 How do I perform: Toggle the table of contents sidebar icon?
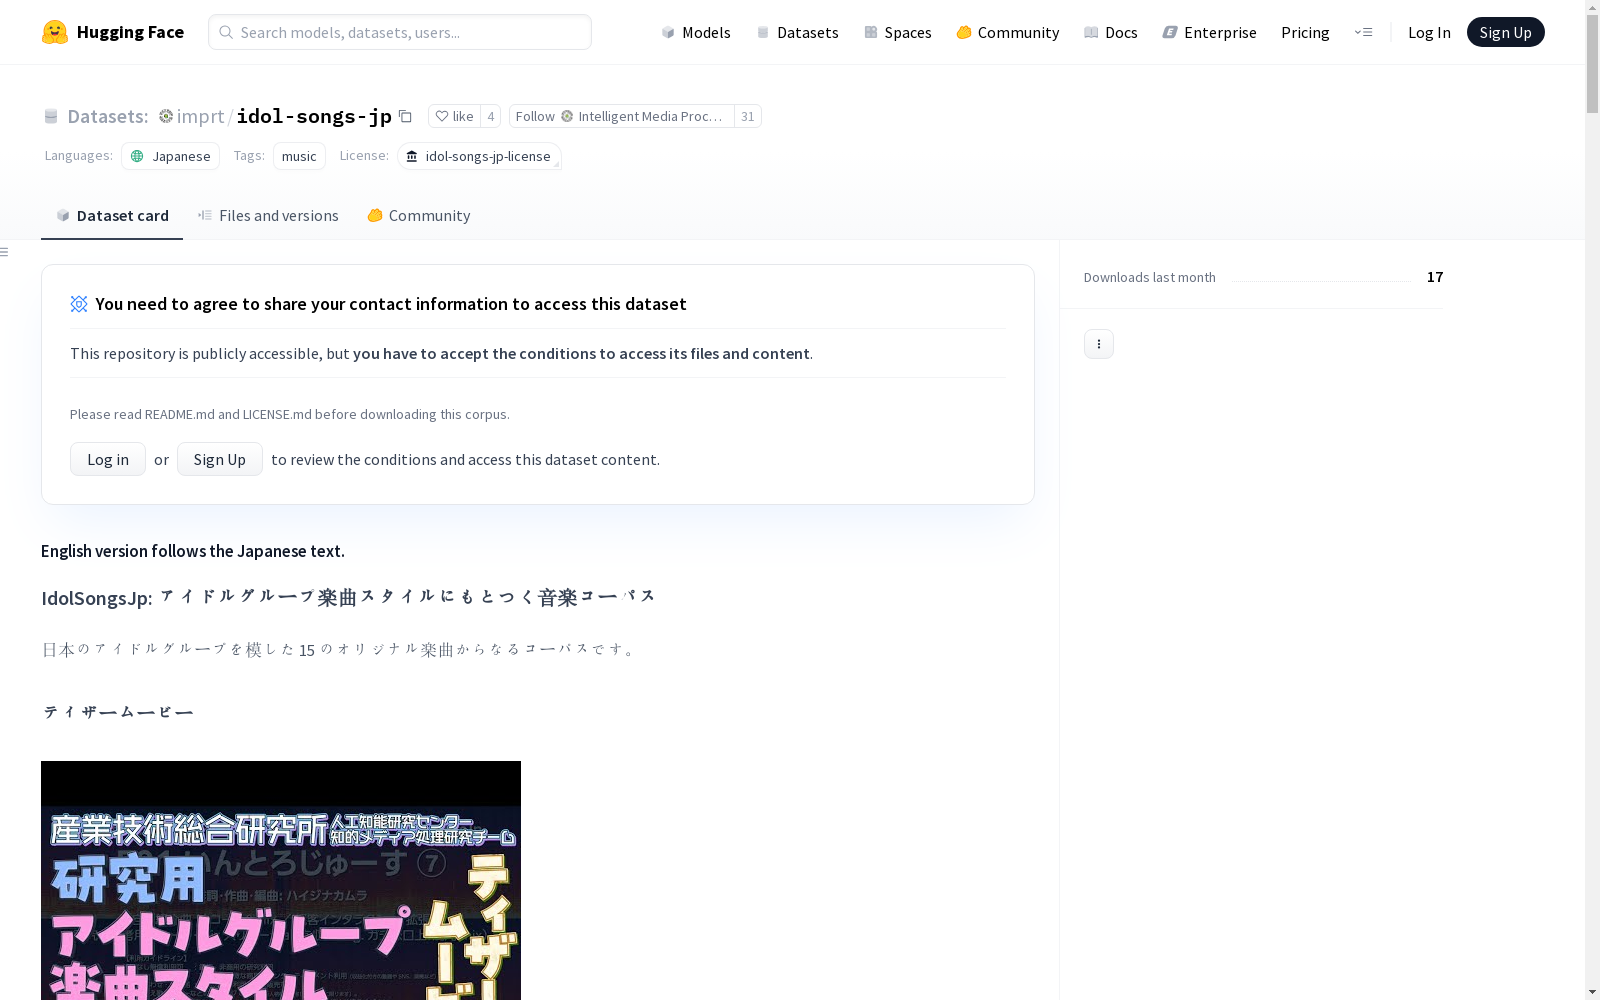coord(5,252)
